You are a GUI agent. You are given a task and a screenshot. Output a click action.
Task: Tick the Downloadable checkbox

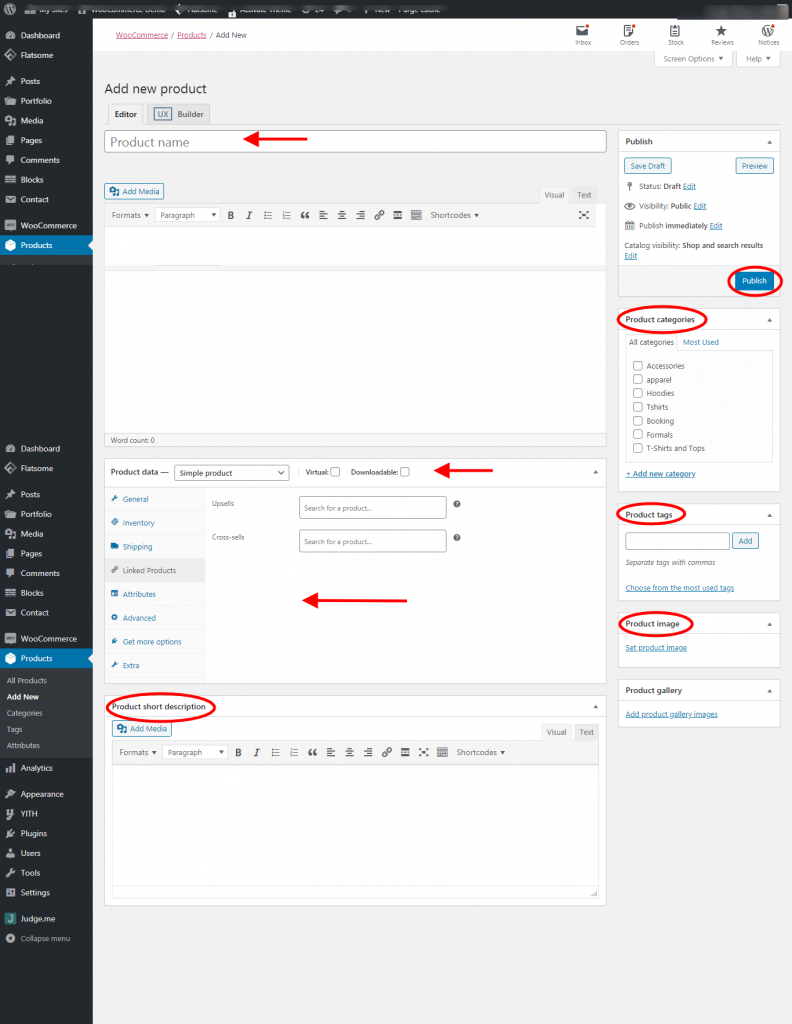point(405,472)
